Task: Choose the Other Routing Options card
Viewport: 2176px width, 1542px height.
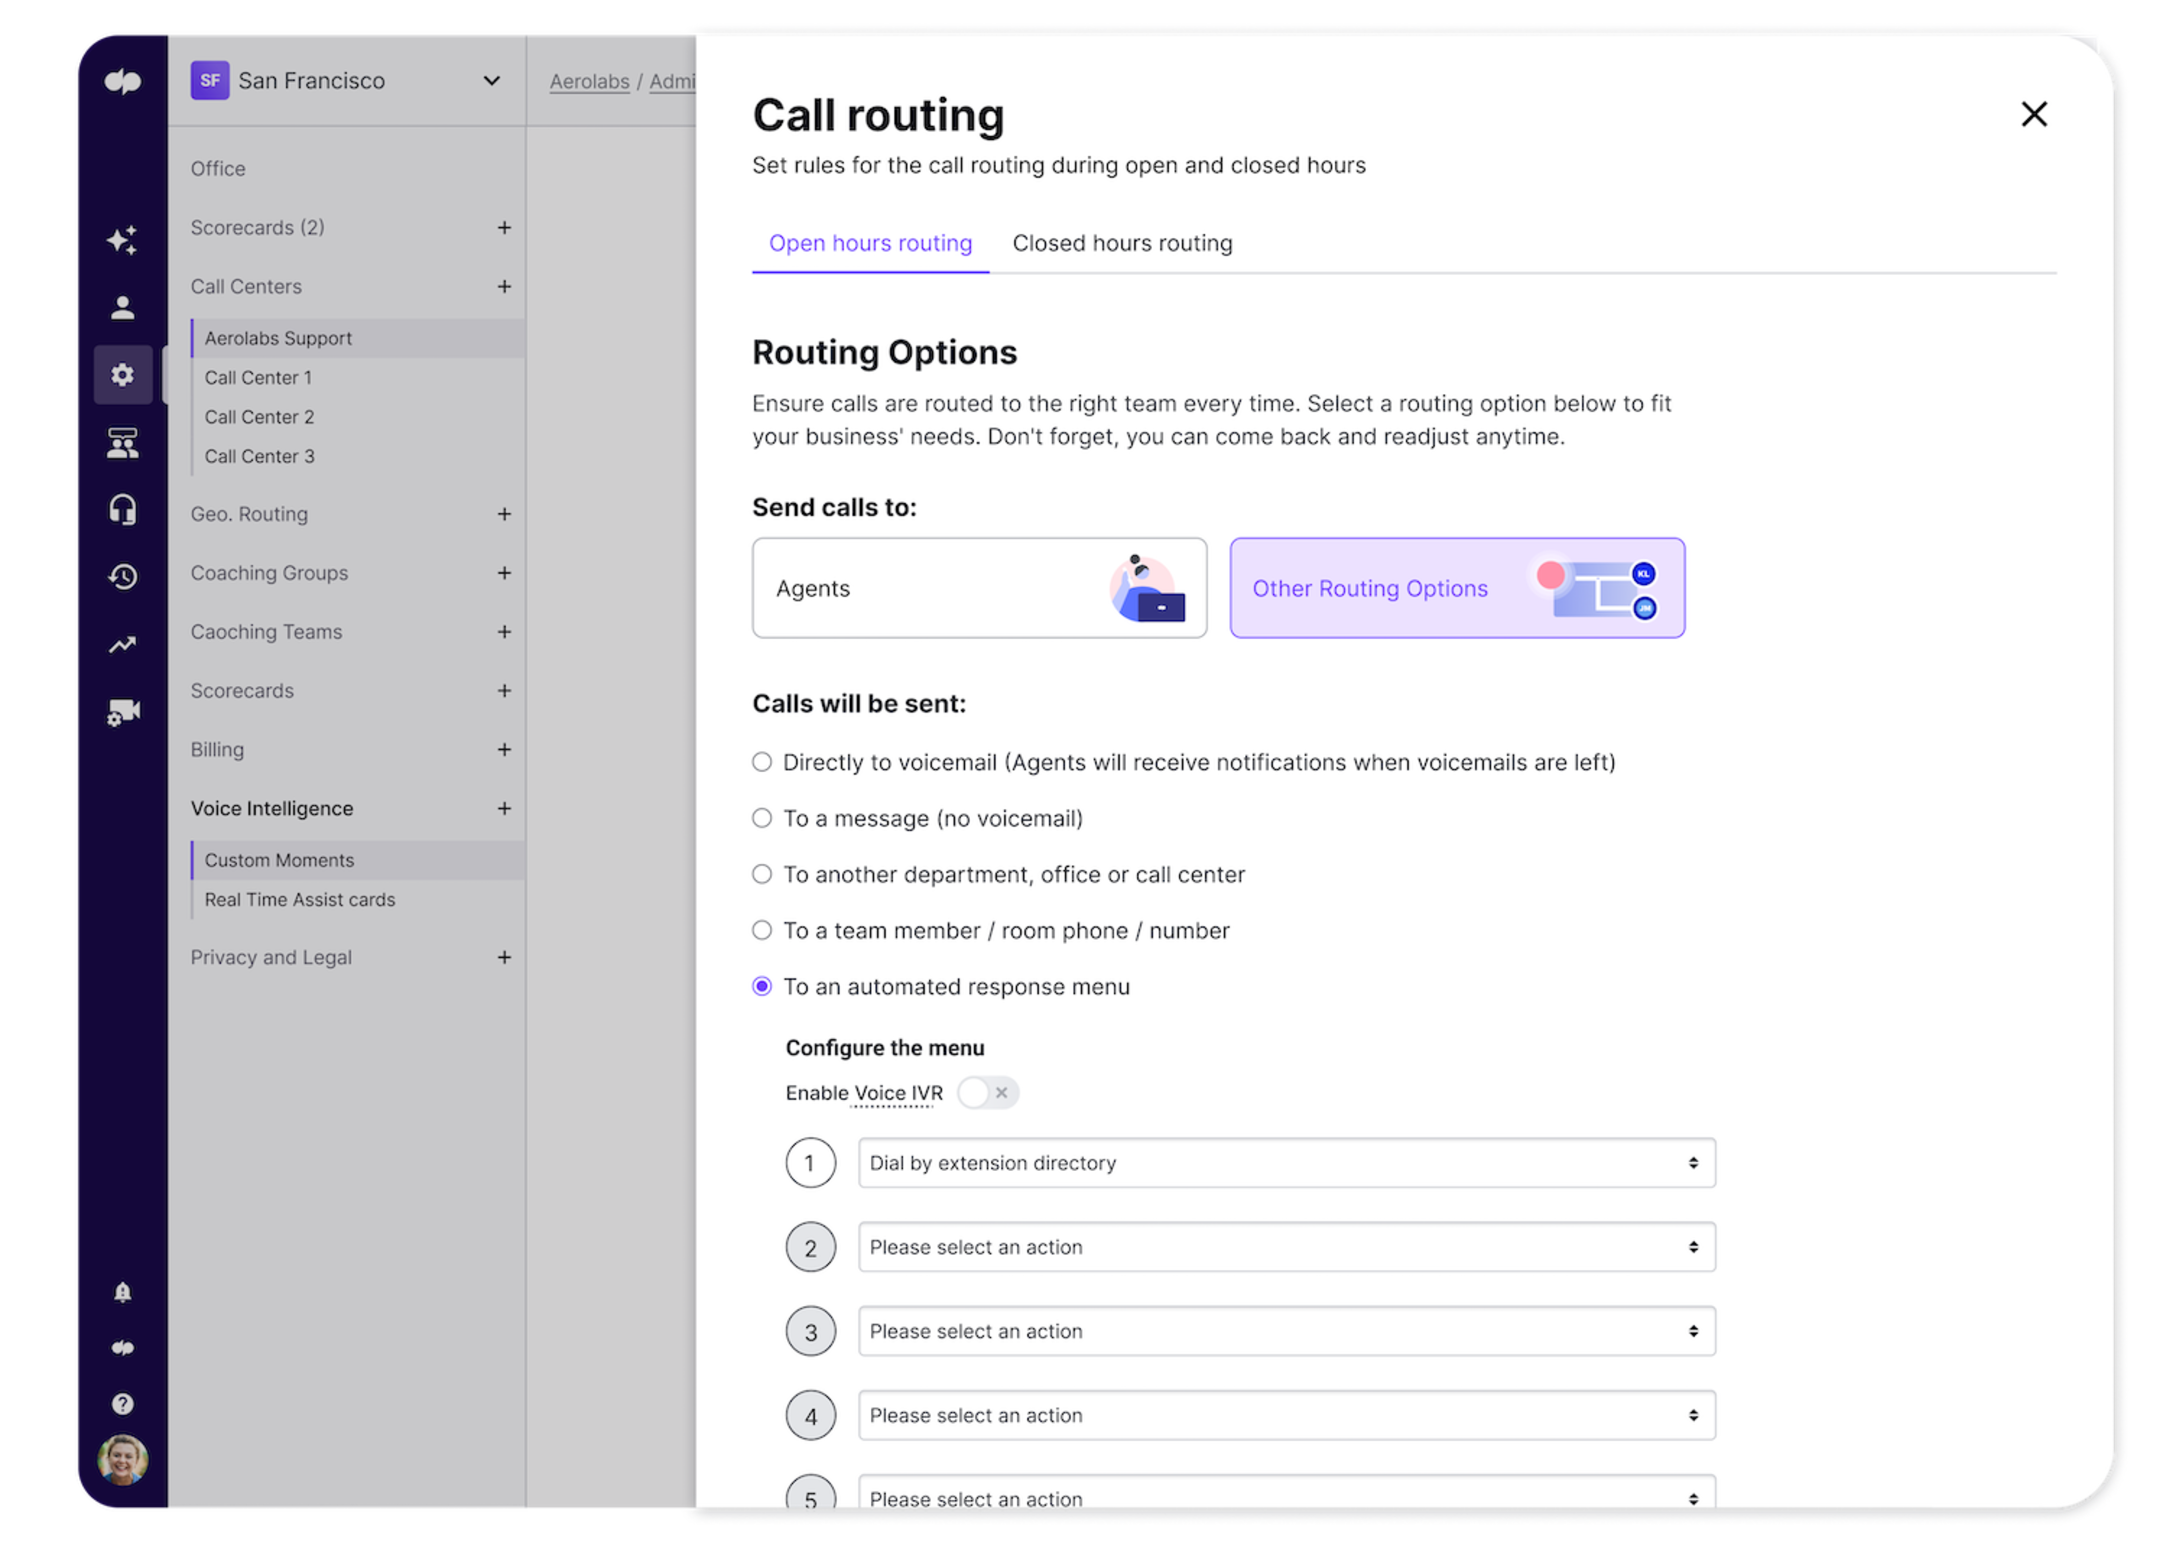Action: pos(1455,588)
